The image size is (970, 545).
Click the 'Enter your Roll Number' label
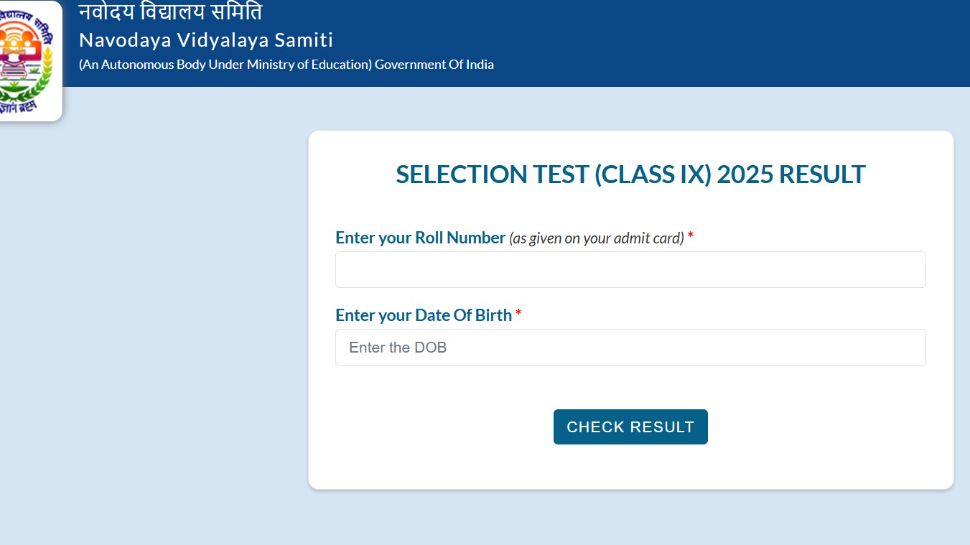[420, 238]
